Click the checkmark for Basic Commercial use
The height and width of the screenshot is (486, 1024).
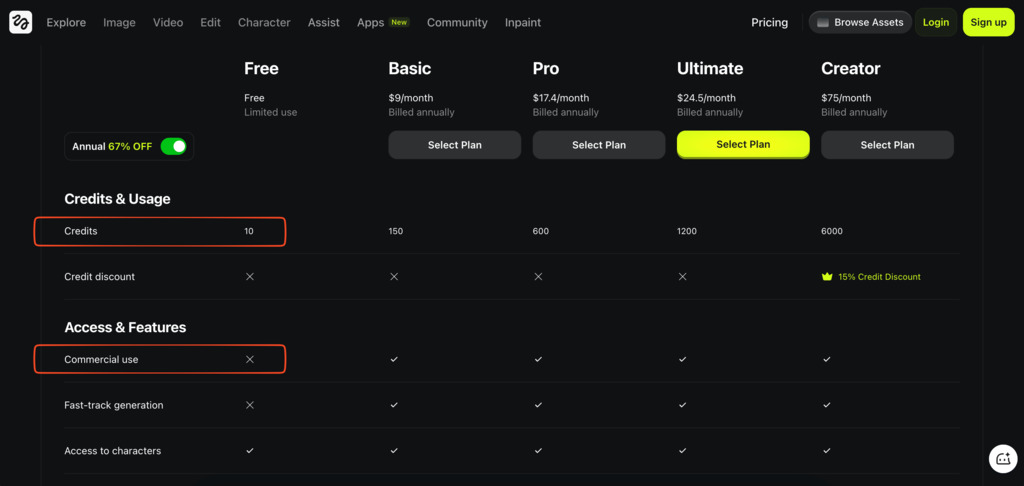click(x=394, y=359)
